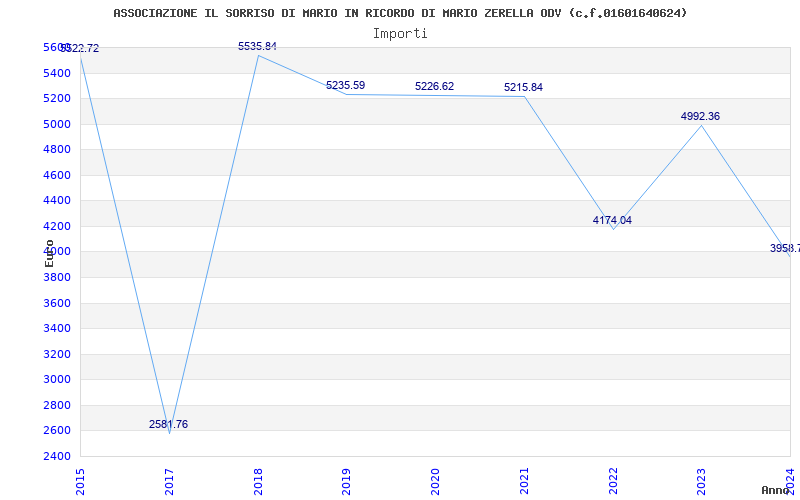Click the 2400 tick on the y-axis

click(56, 456)
